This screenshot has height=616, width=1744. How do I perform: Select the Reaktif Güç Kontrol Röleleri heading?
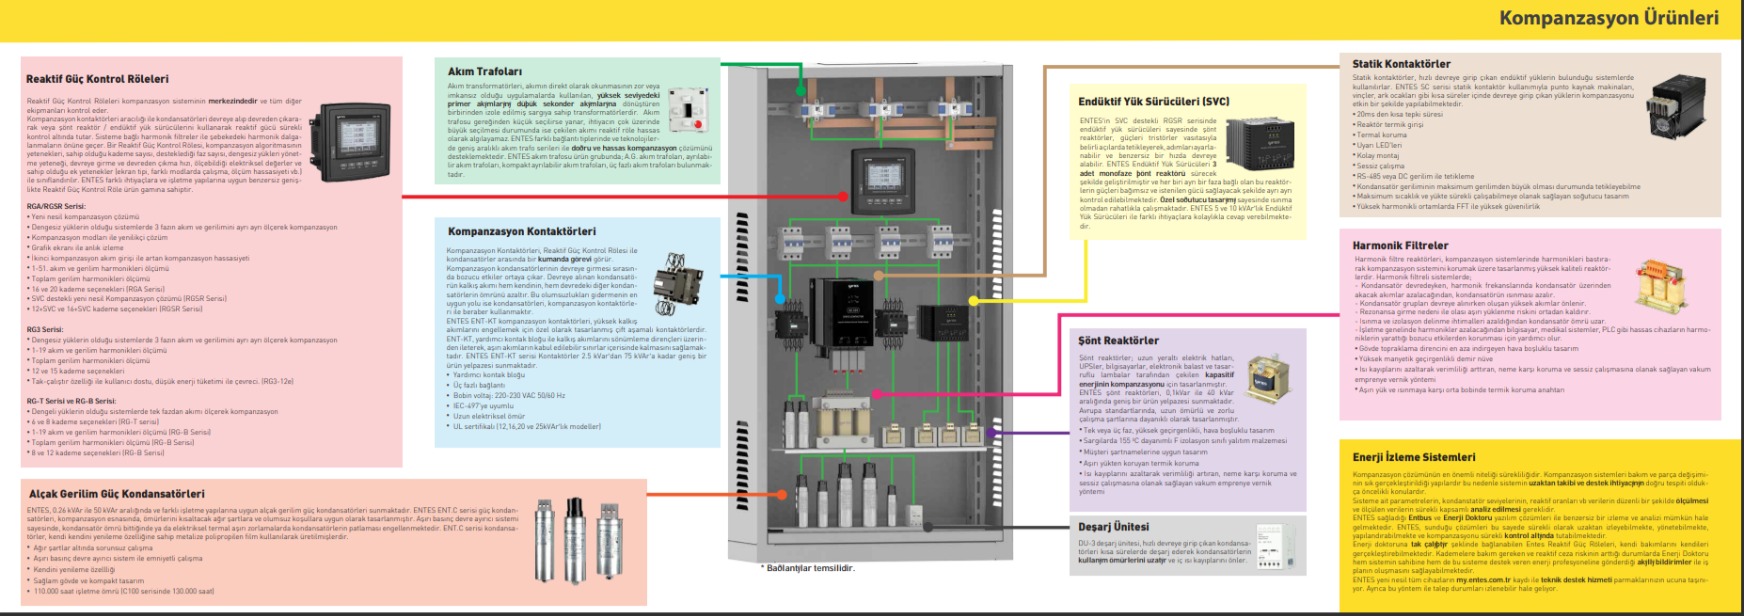coord(97,79)
